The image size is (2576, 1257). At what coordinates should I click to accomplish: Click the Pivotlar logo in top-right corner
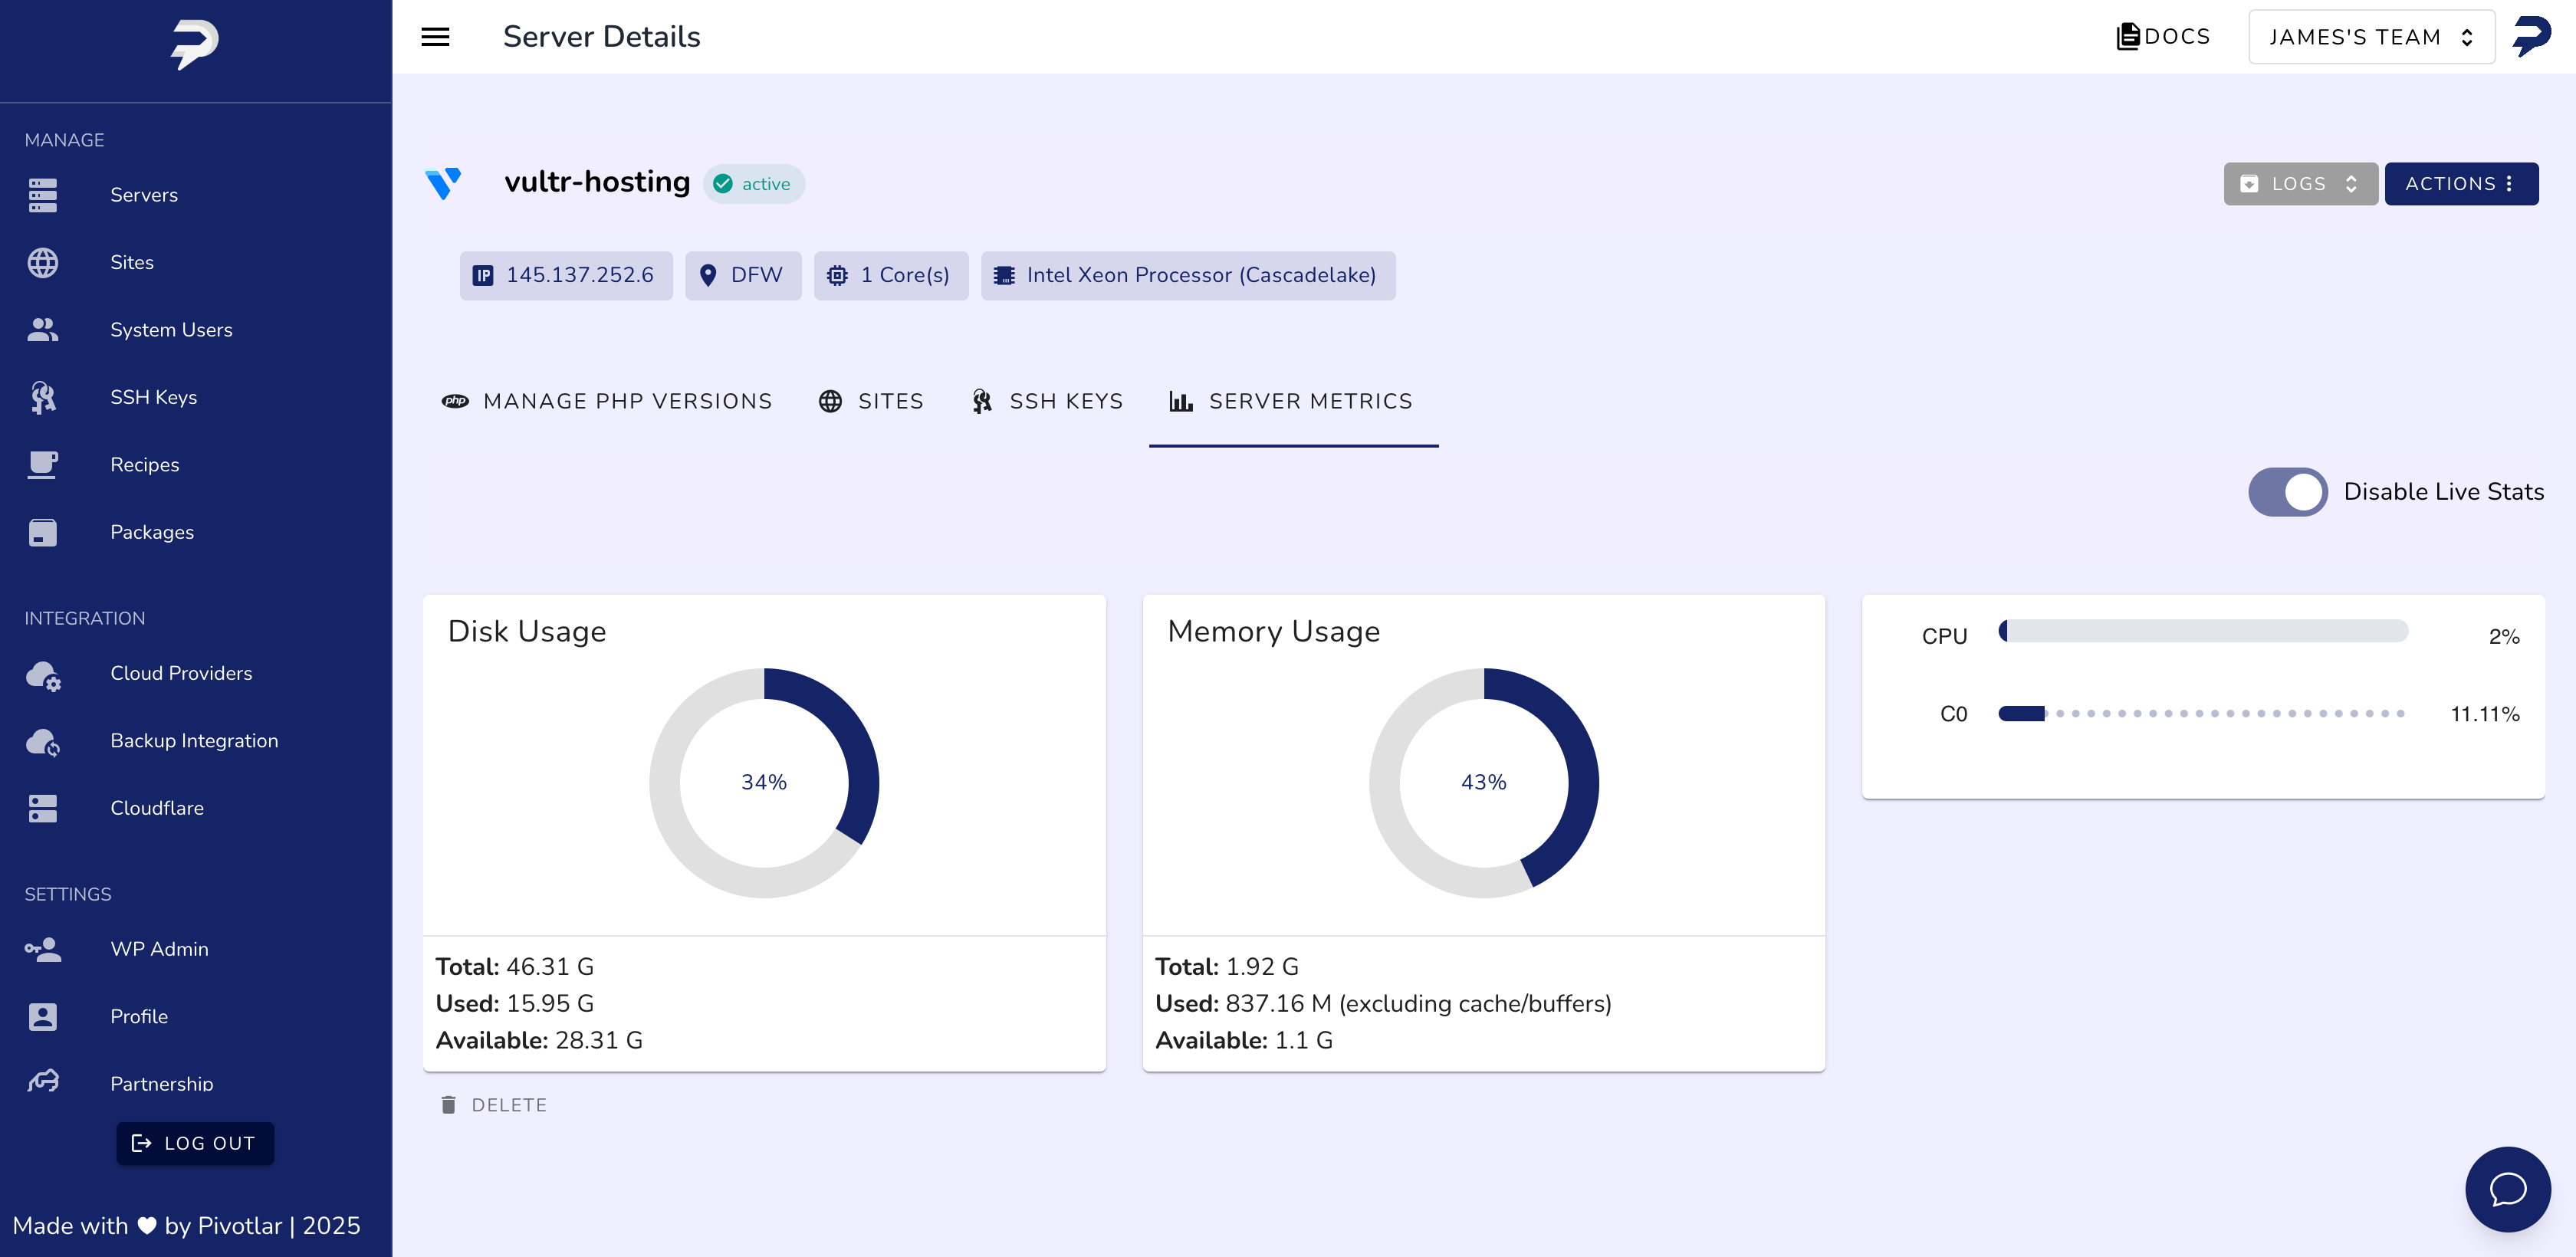2532,36
